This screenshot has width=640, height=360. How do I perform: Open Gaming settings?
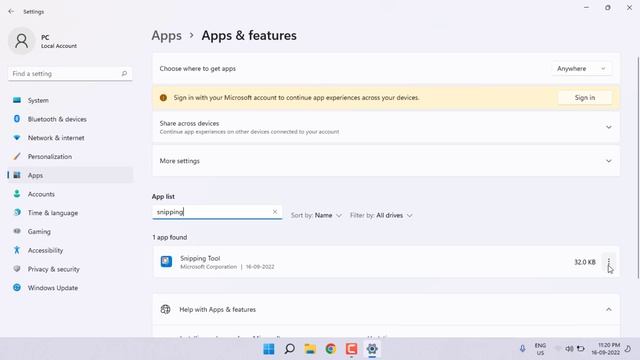point(70,231)
